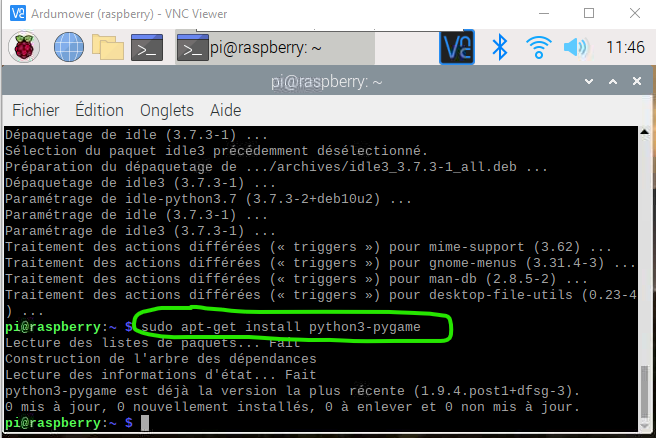
Task: Click the terminal cursor at the last prompt
Action: (x=145, y=423)
